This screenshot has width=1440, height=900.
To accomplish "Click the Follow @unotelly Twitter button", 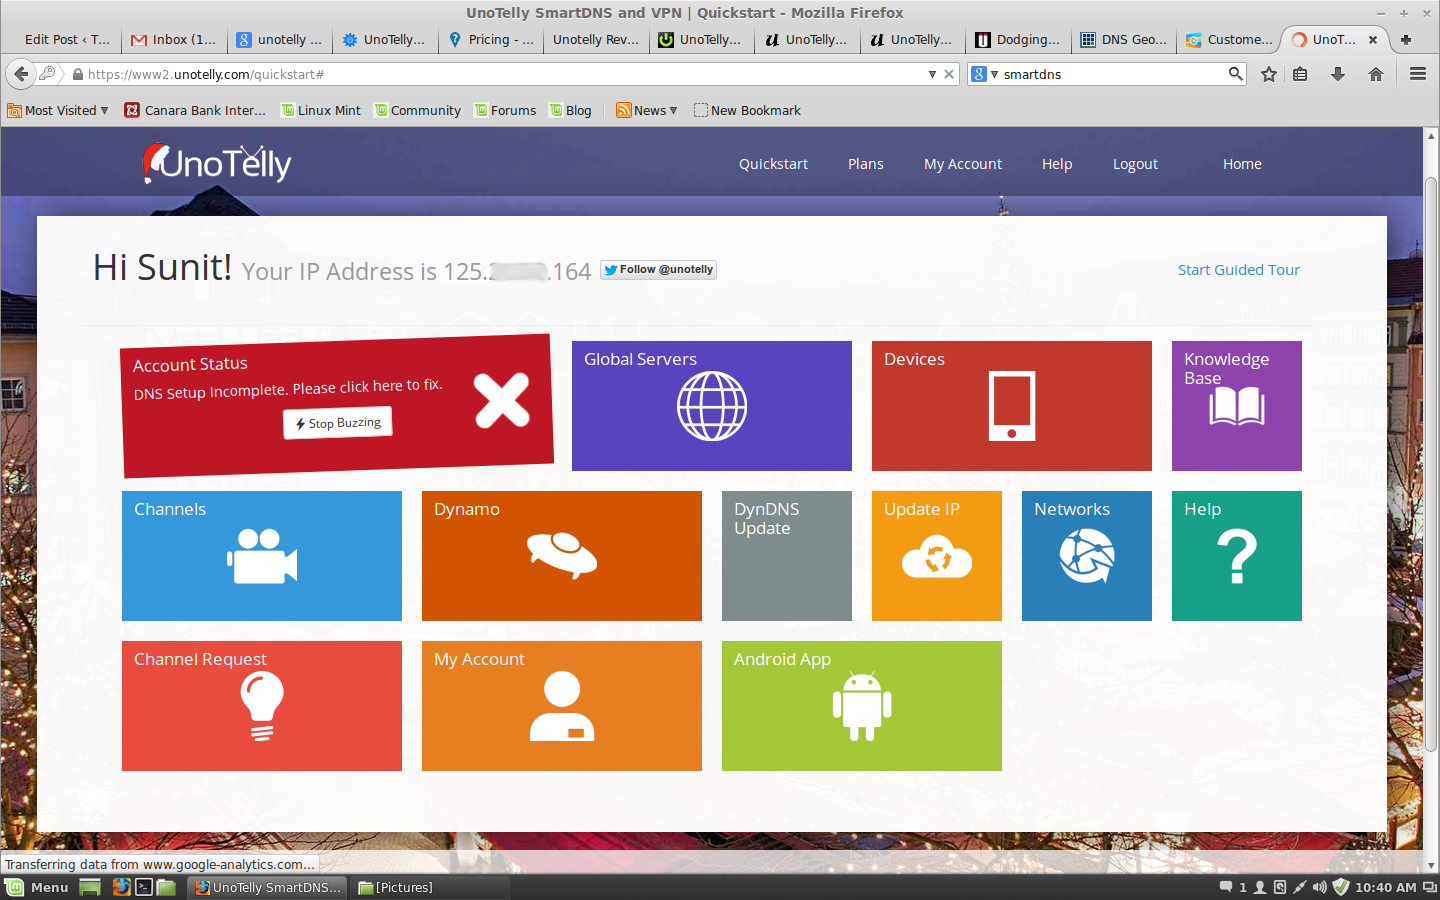I will coord(658,270).
